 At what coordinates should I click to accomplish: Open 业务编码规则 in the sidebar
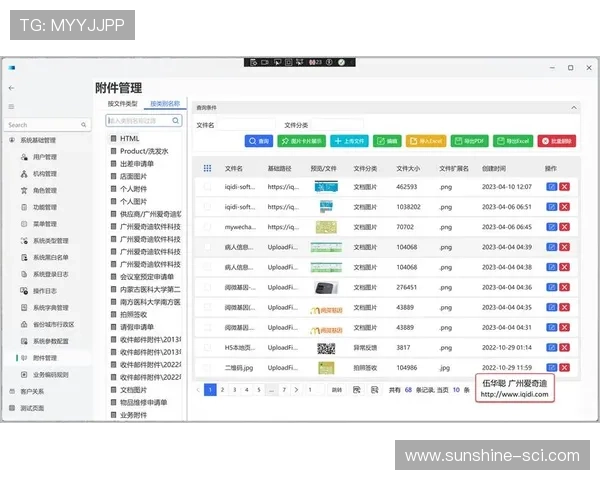point(51,375)
